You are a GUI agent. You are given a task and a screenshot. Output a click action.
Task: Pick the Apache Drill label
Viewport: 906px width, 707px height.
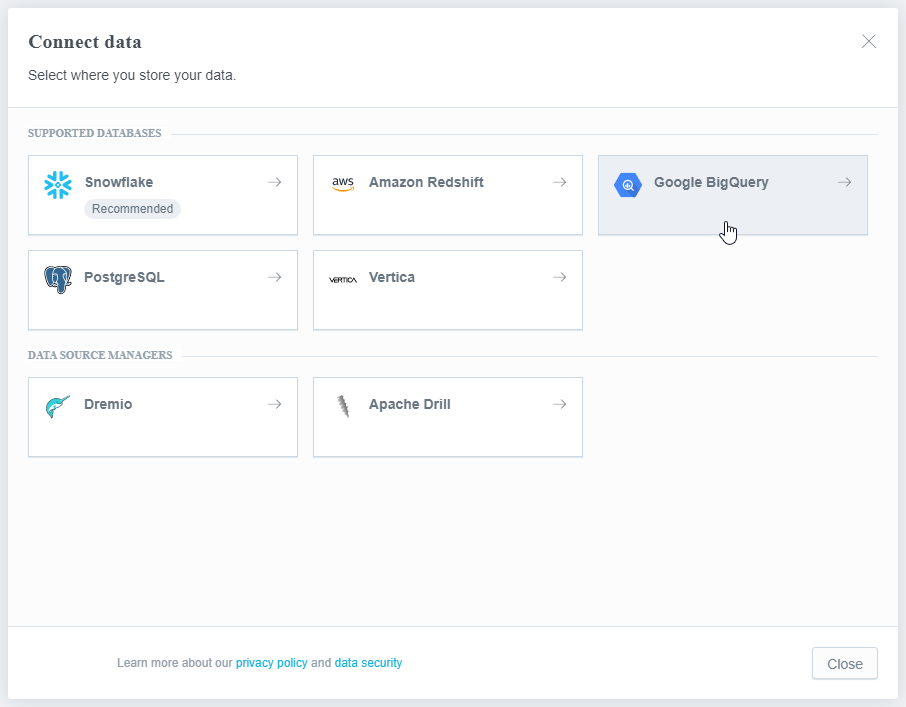coord(410,404)
